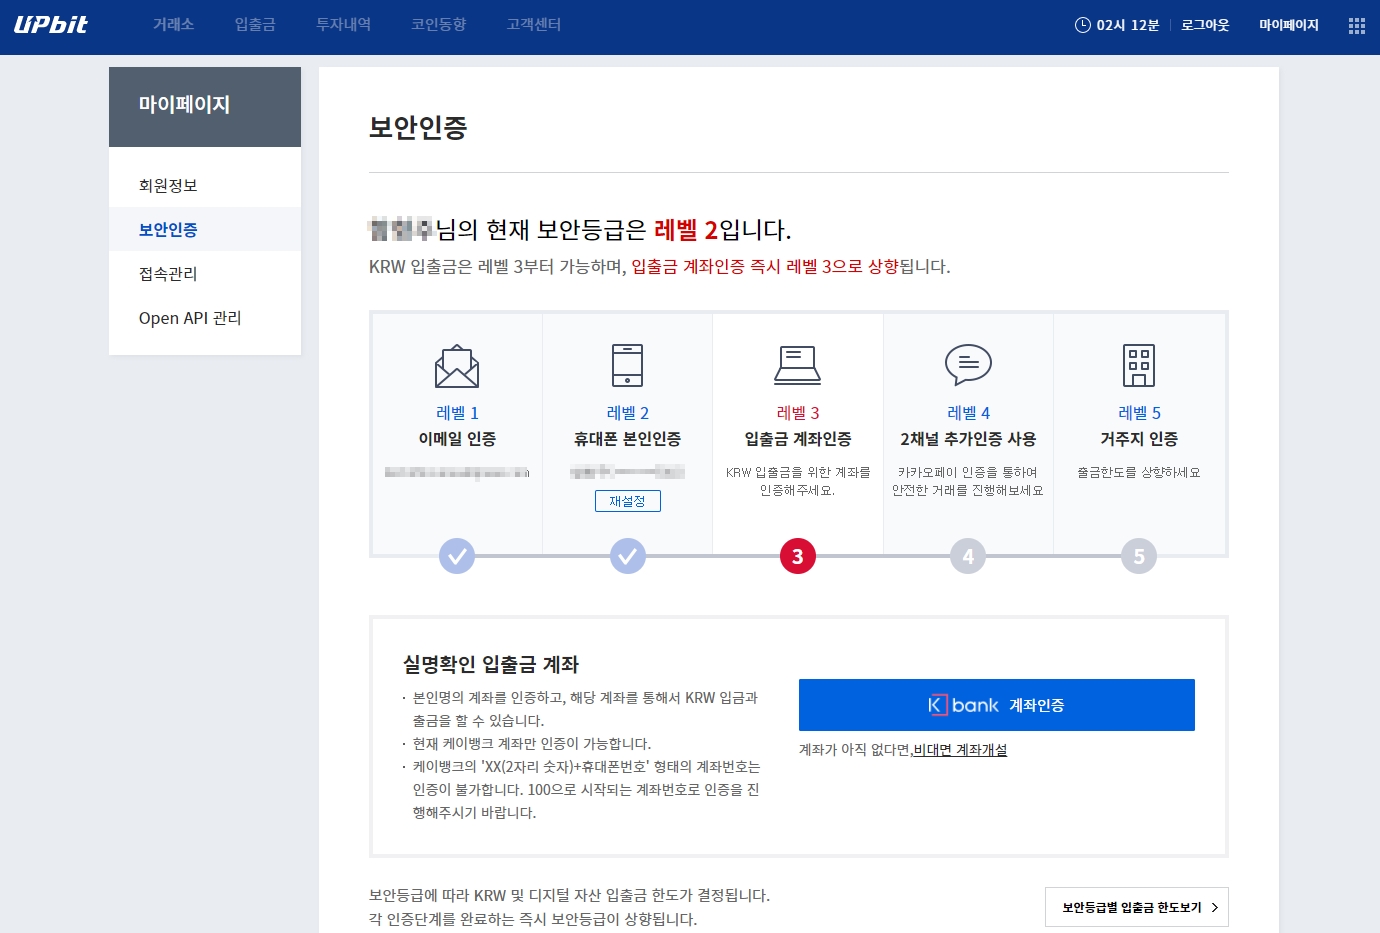The width and height of the screenshot is (1380, 933).
Task: Click the chevron on 보안등급별 입출금 한도보기
Action: point(1215,907)
